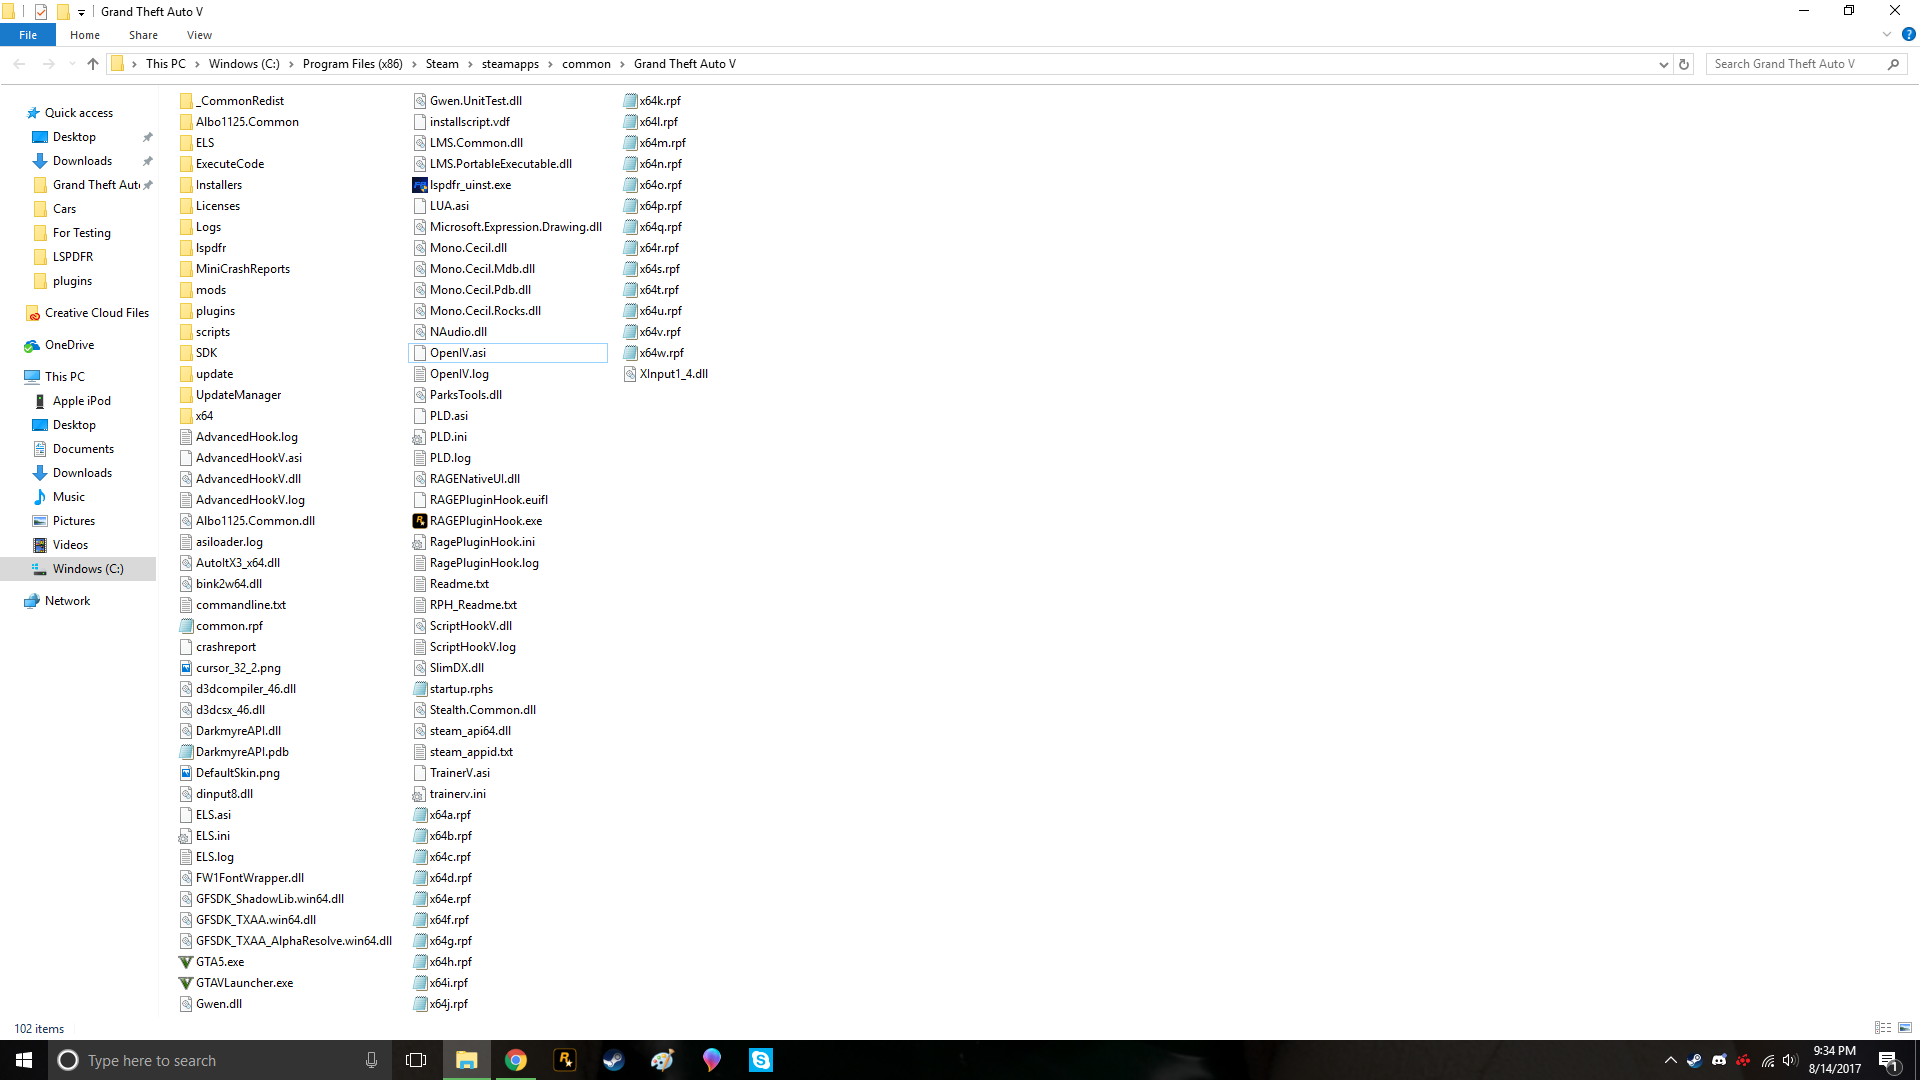Select LSPDFR folder in Quick access
1920x1080 pixels.
(72, 257)
